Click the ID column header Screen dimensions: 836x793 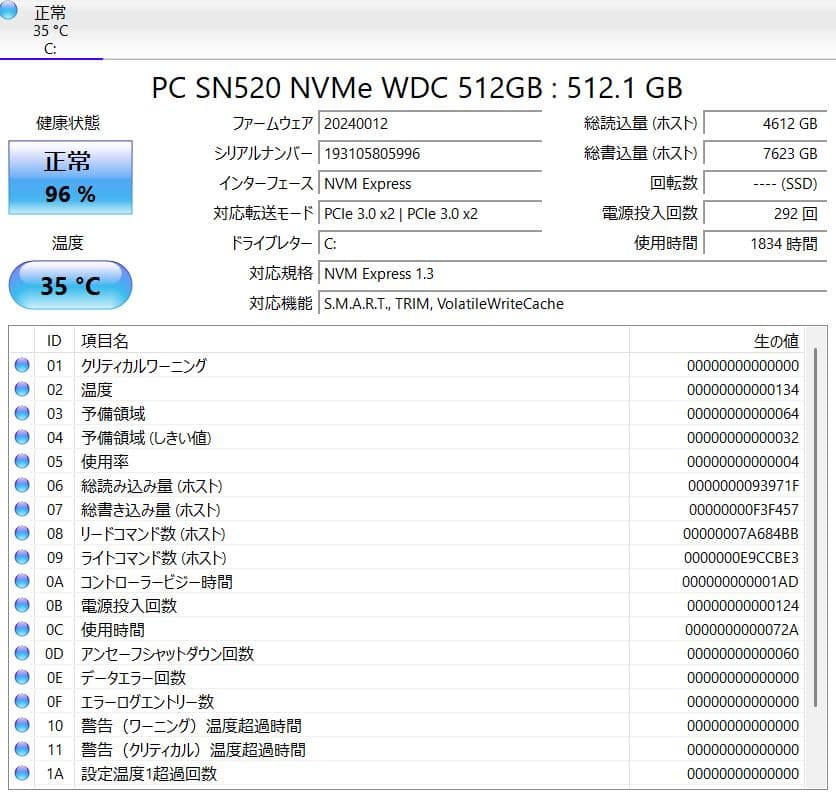[x=54, y=341]
